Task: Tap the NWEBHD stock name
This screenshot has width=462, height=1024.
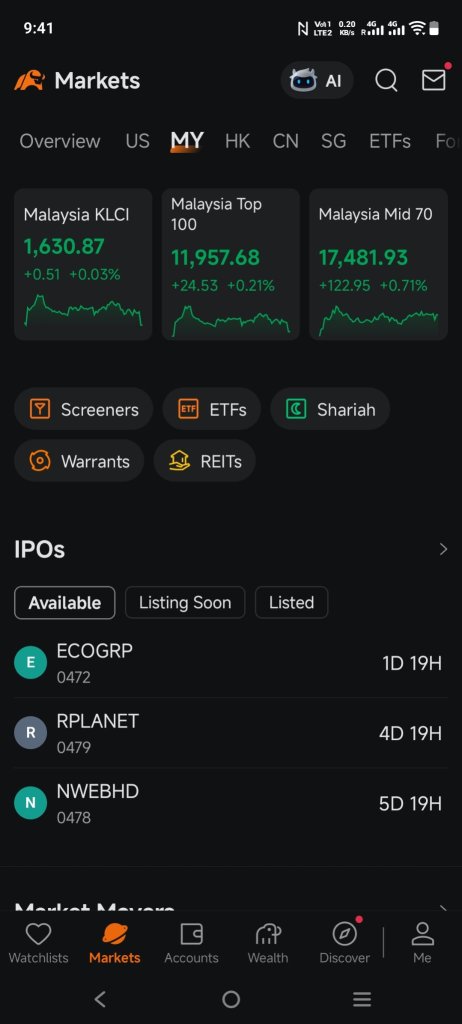Action: coord(98,791)
